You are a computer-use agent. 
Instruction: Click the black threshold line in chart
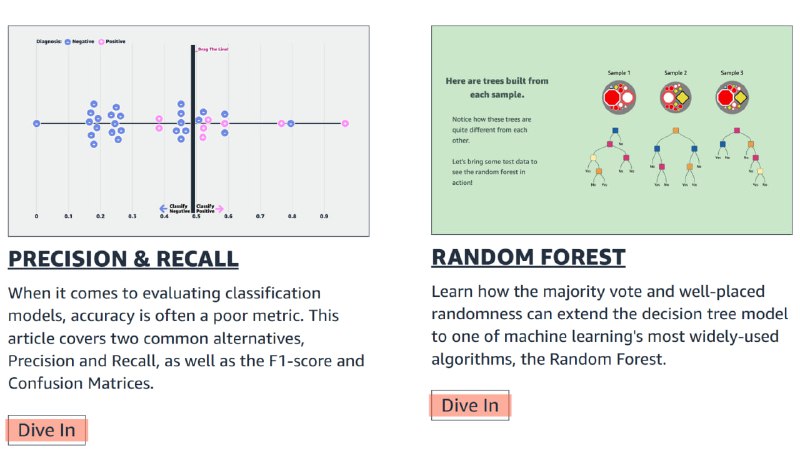coord(193,128)
